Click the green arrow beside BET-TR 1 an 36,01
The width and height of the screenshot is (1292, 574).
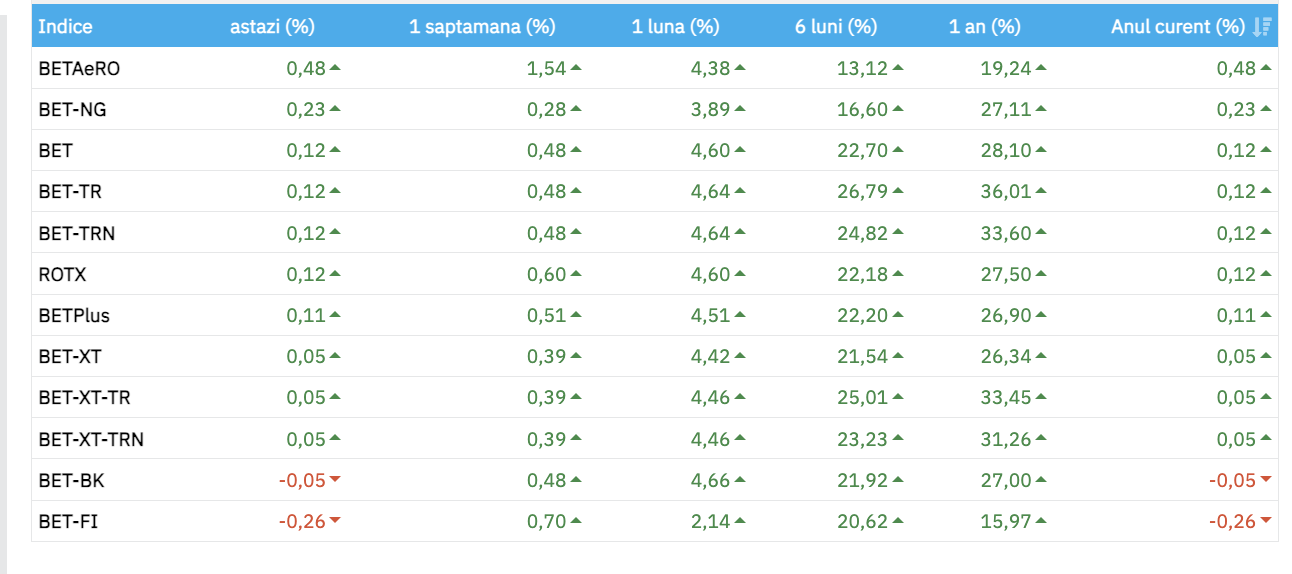[x=1041, y=191]
